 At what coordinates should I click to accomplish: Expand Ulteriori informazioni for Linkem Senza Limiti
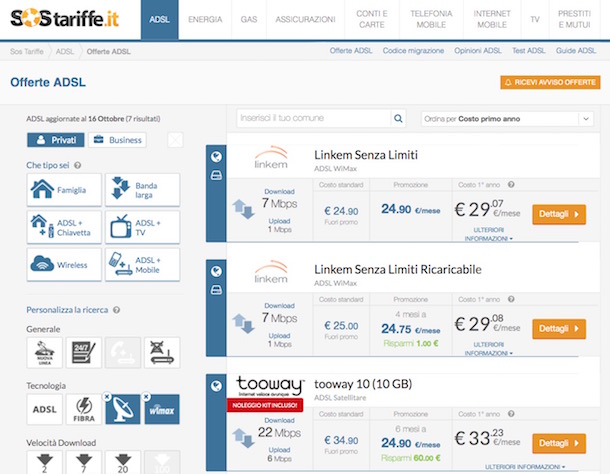[489, 234]
